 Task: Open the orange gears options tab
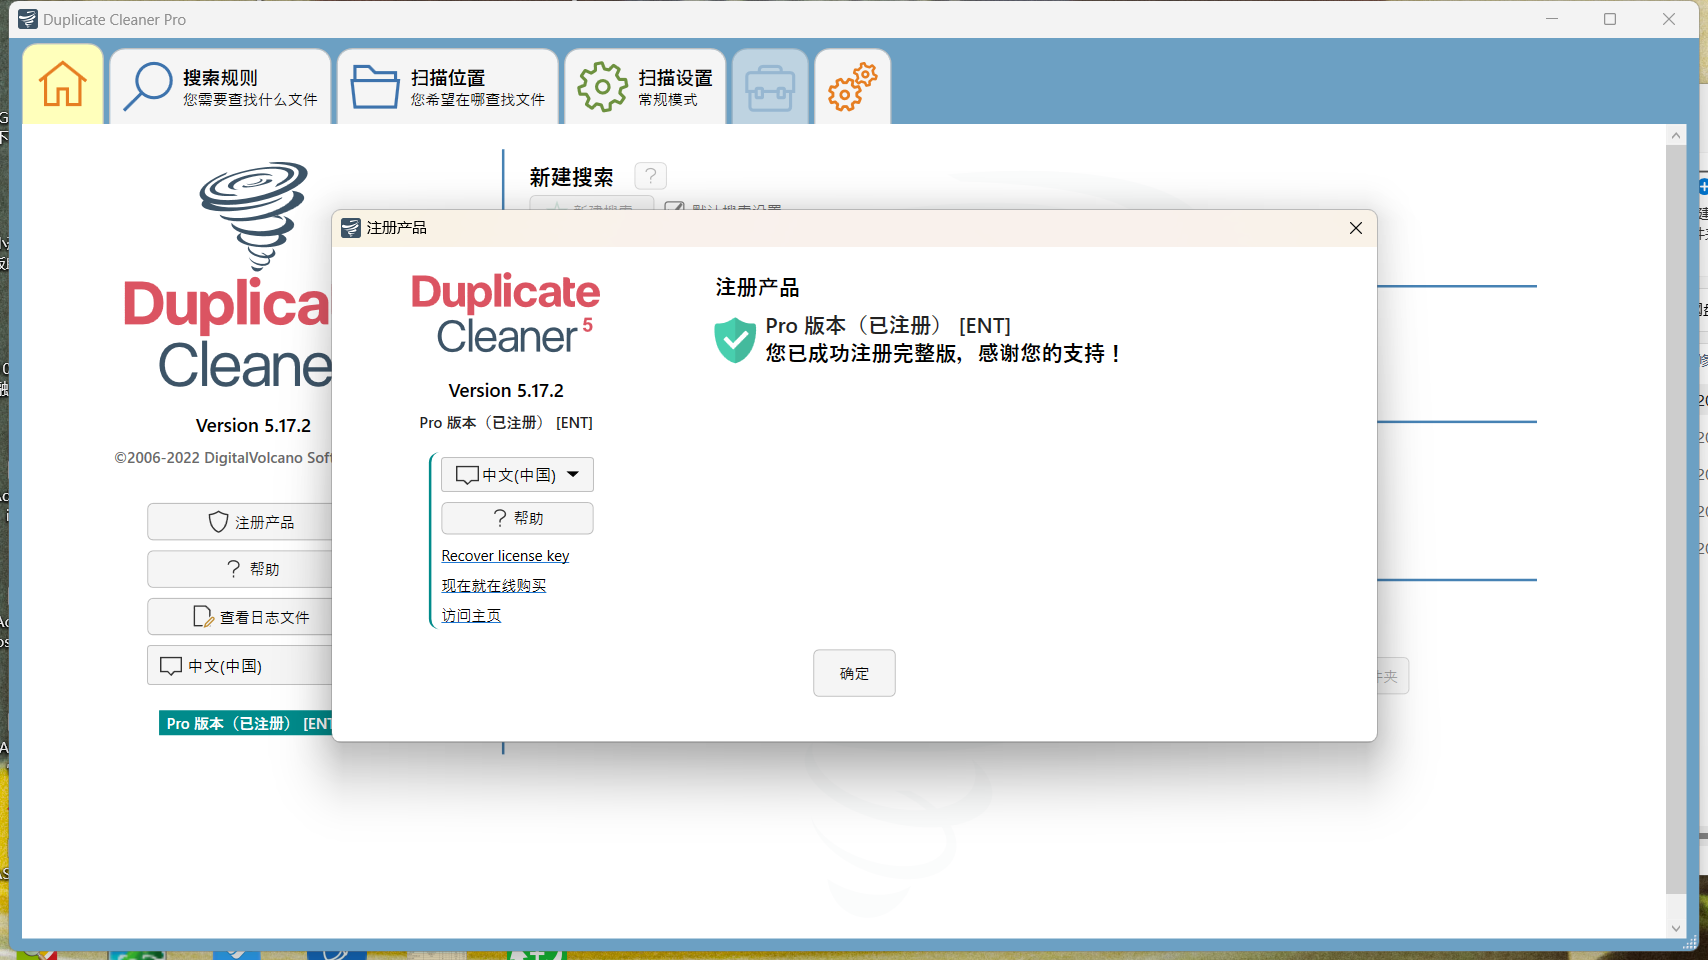pyautogui.click(x=852, y=88)
